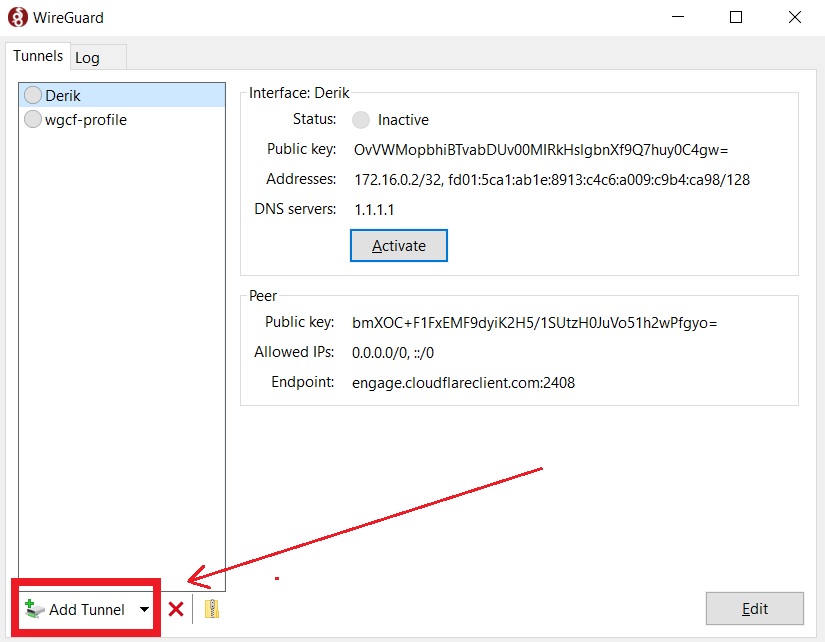The height and width of the screenshot is (642, 825).
Task: Click the Inactive status indicator circle
Action: tap(361, 120)
